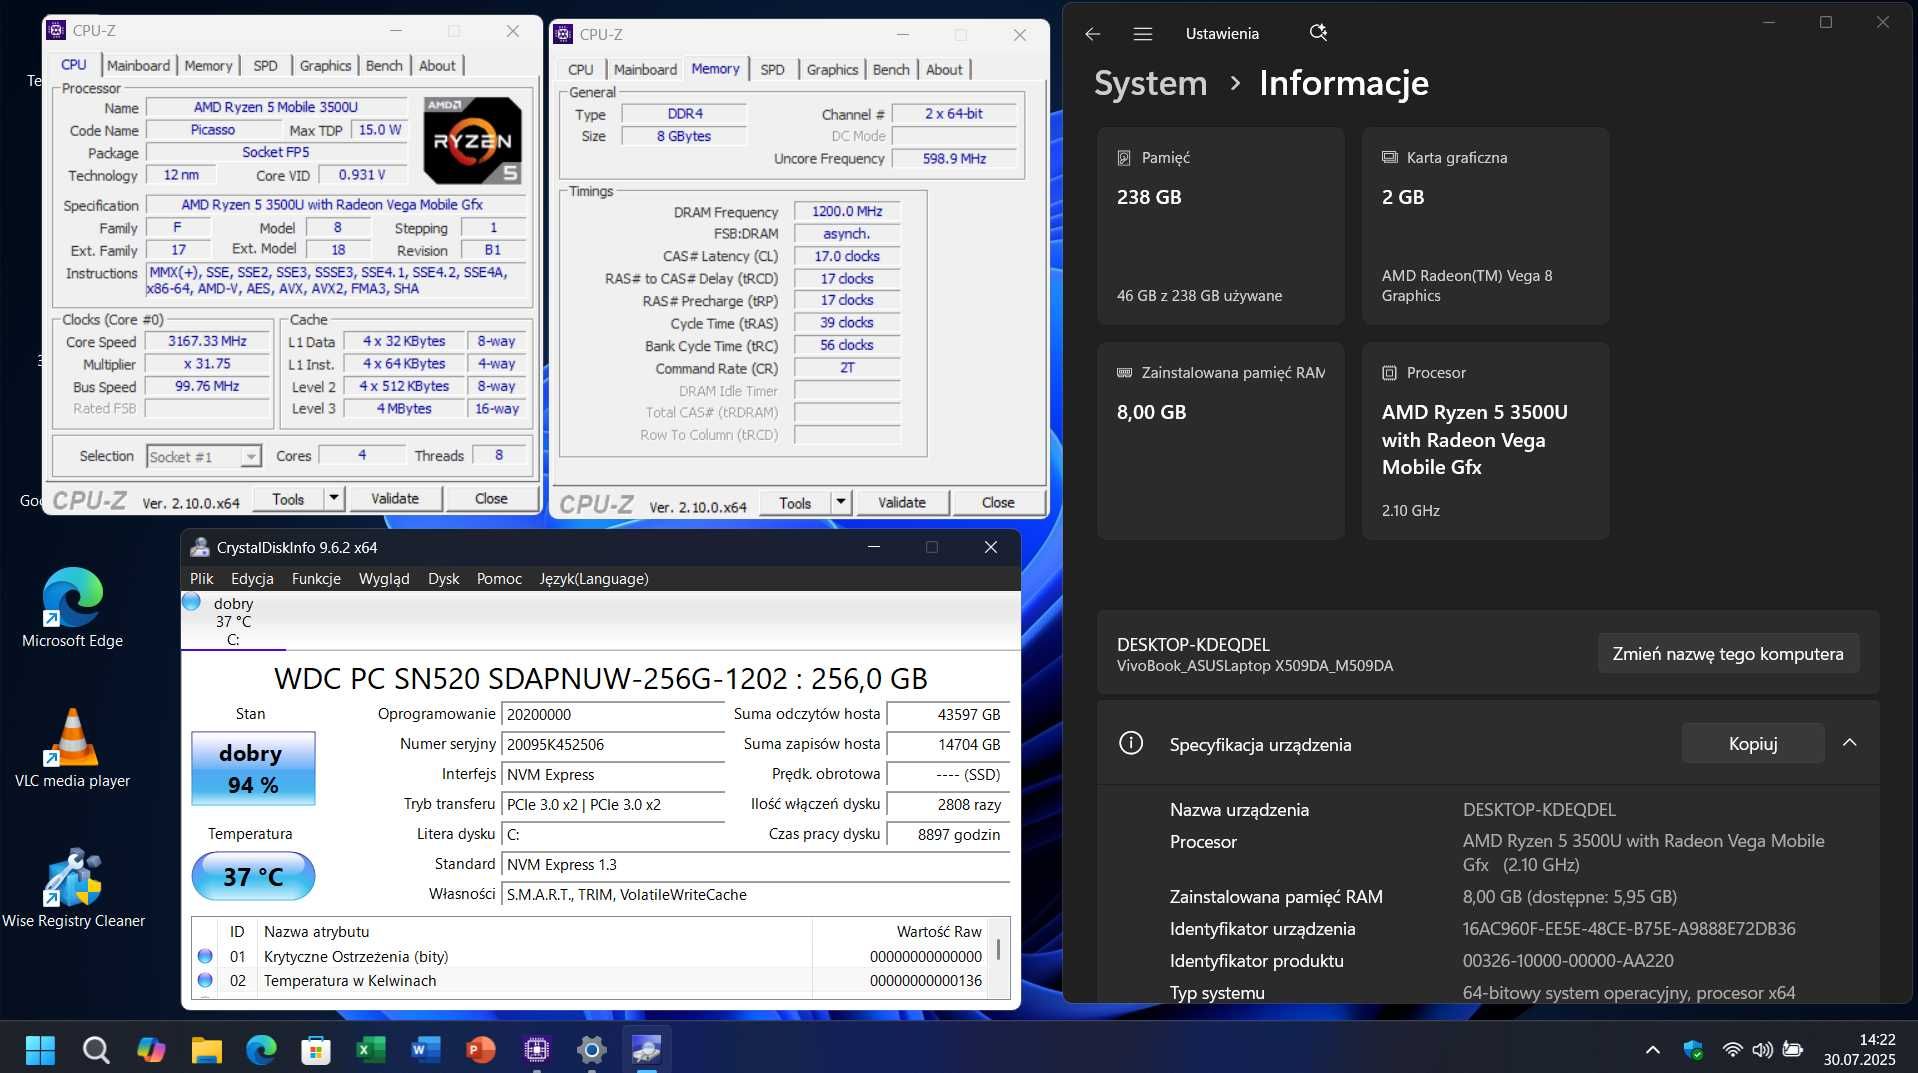Select CPU tab in Memory CPU-Z window

pos(580,69)
